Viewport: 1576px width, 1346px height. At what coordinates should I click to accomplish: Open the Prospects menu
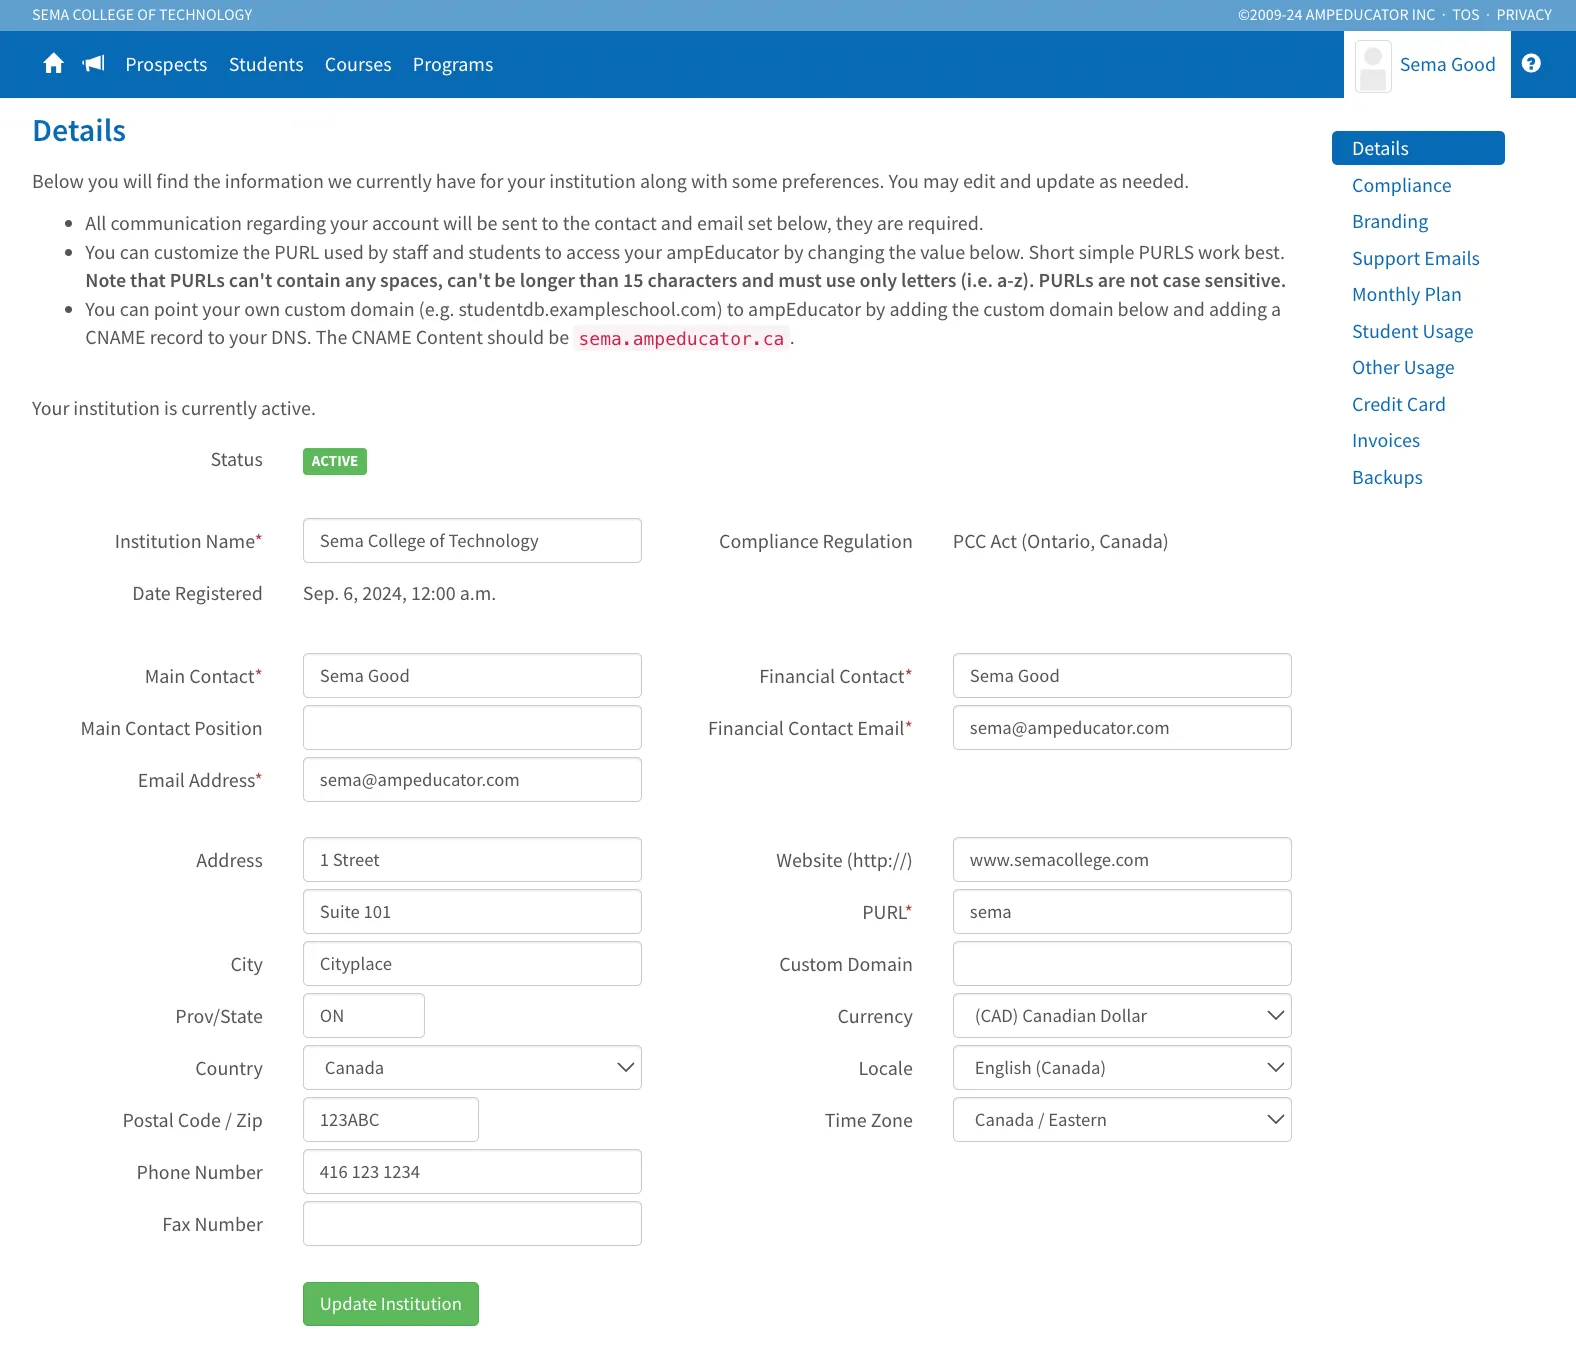click(x=166, y=64)
